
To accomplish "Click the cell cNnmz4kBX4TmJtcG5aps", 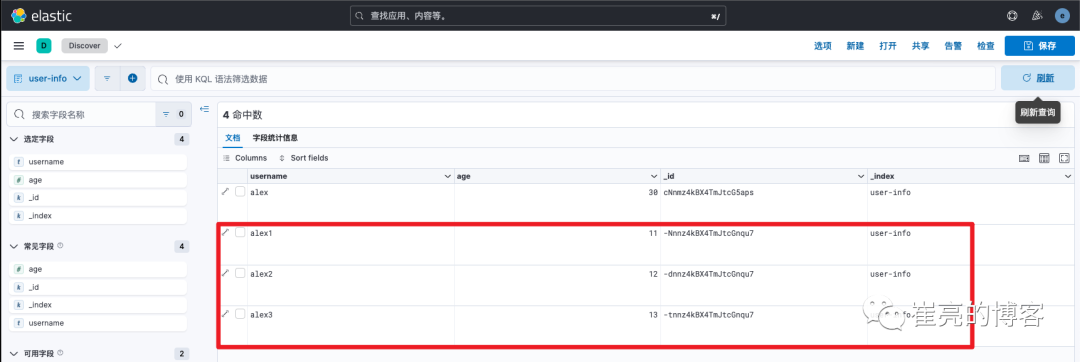I will tap(709, 192).
